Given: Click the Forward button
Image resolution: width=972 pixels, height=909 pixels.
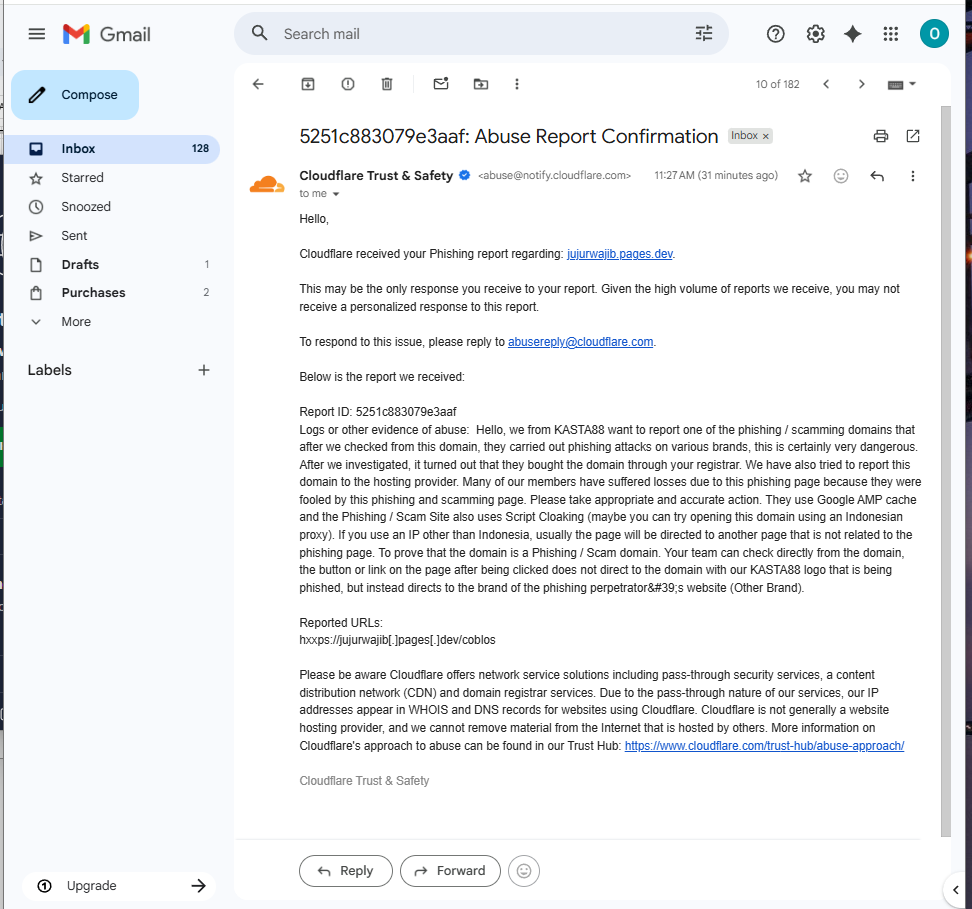Looking at the screenshot, I should click(x=450, y=871).
